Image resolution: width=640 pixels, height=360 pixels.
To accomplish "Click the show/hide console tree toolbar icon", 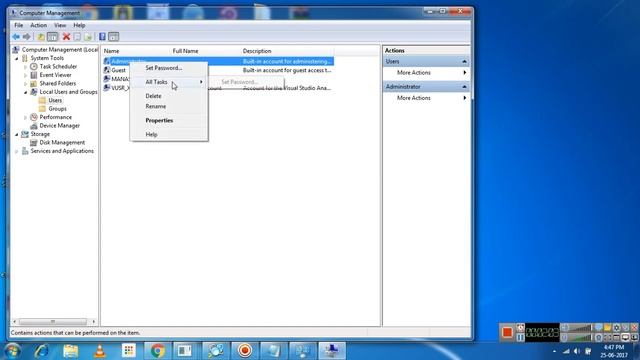I will (53, 37).
